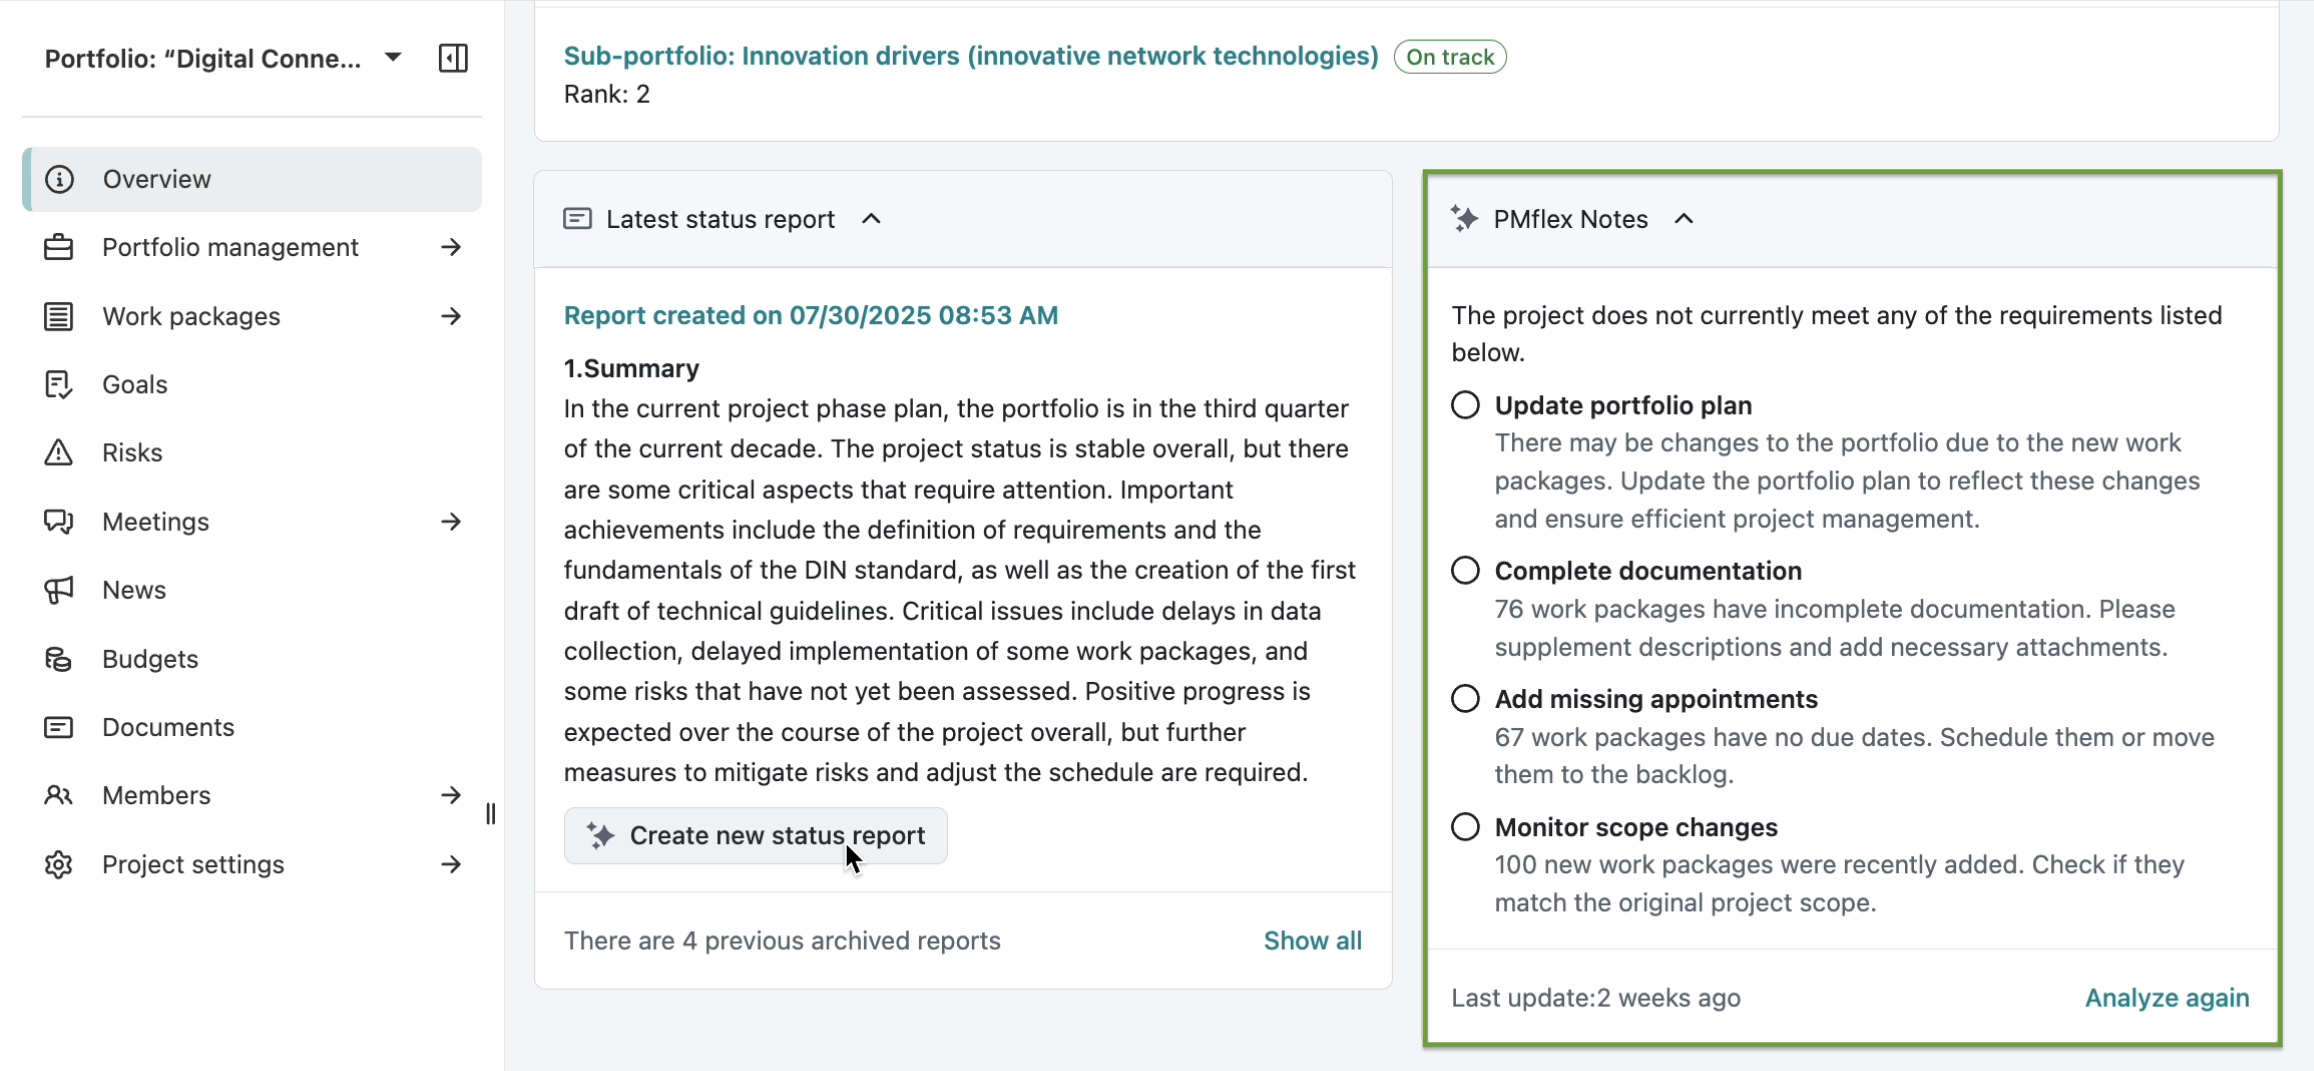Image resolution: width=2314 pixels, height=1071 pixels.
Task: Collapse the left sidebar panel
Action: pos(453,58)
